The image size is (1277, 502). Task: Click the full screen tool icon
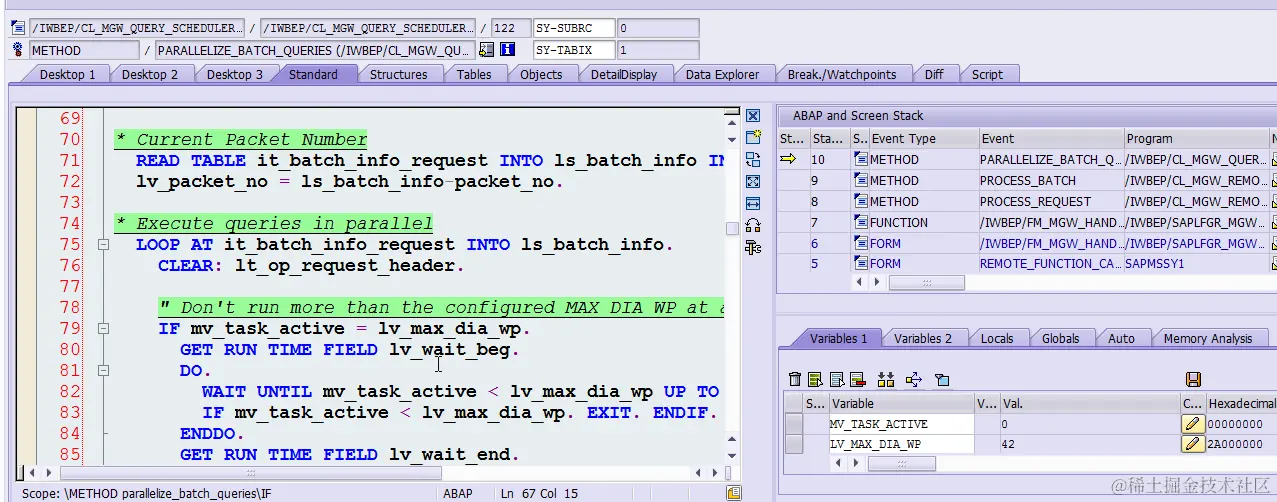[753, 182]
